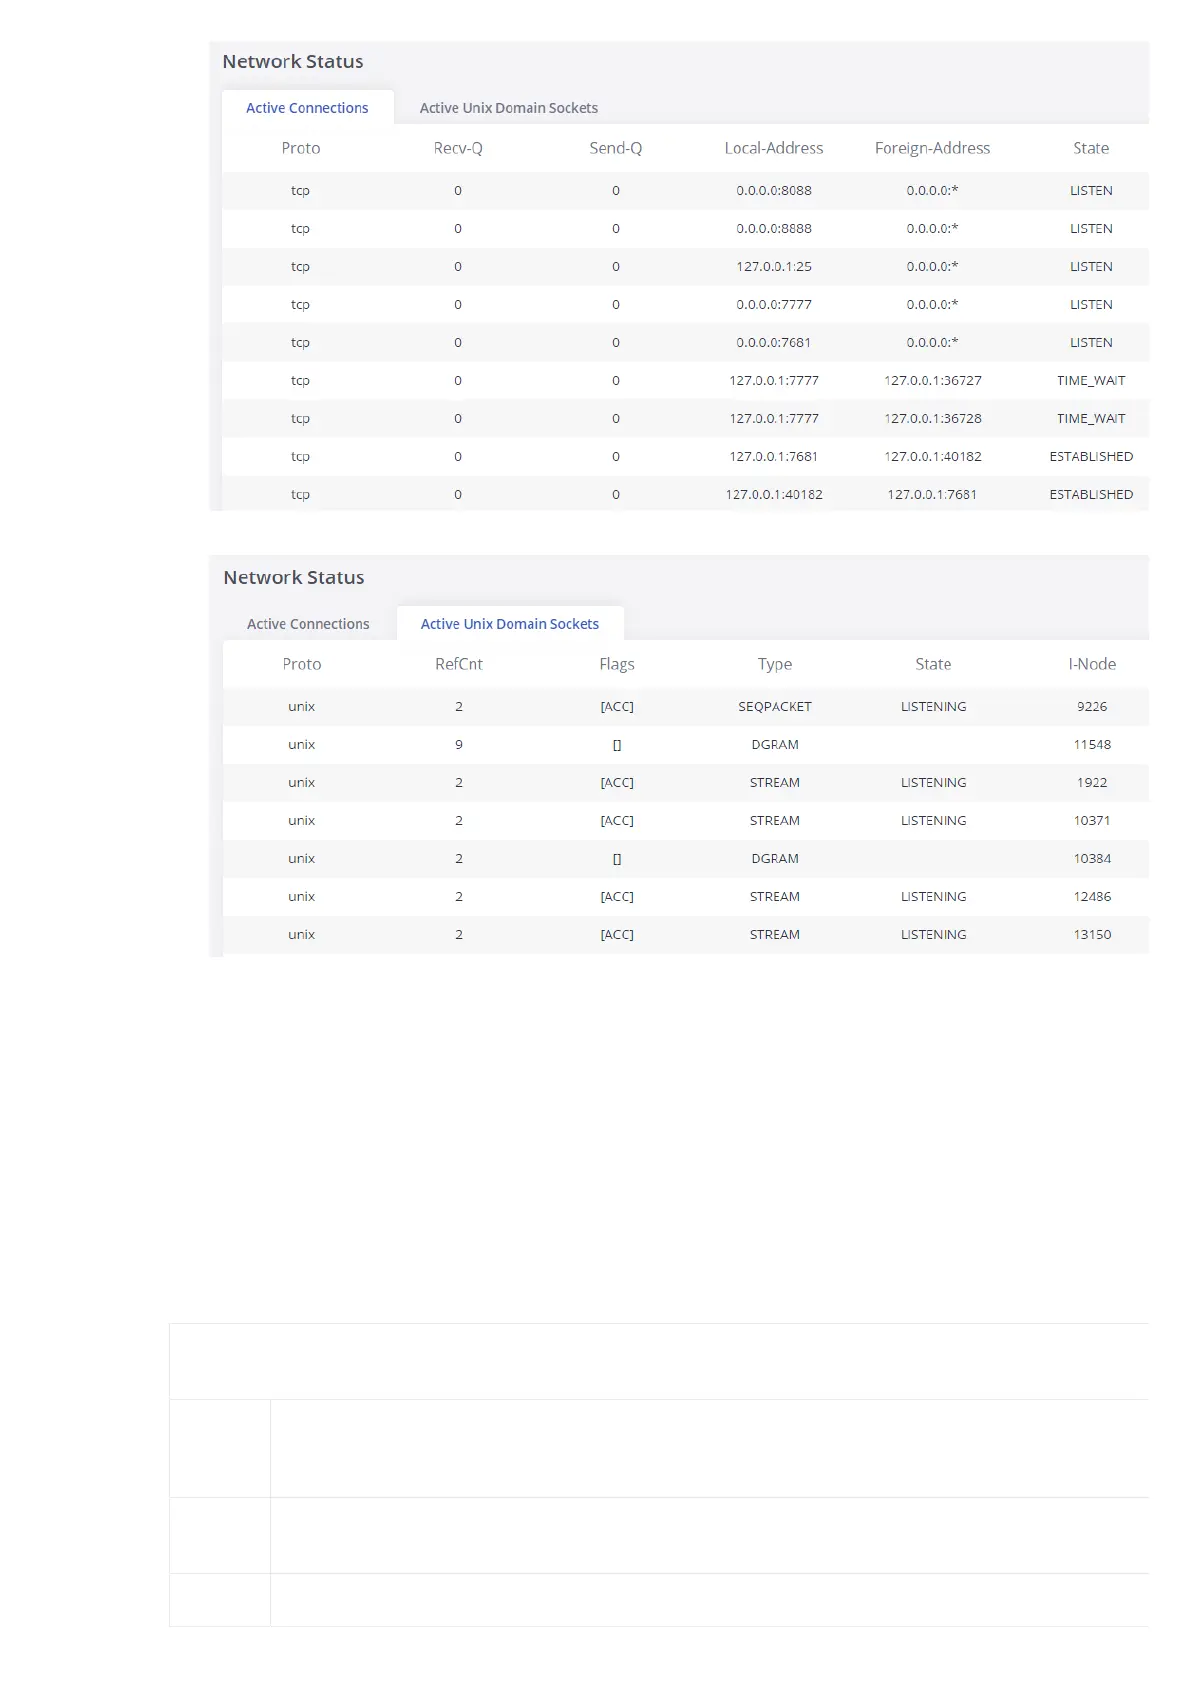1190x1684 pixels.
Task: Click the RefCnt column header
Action: pos(459,664)
